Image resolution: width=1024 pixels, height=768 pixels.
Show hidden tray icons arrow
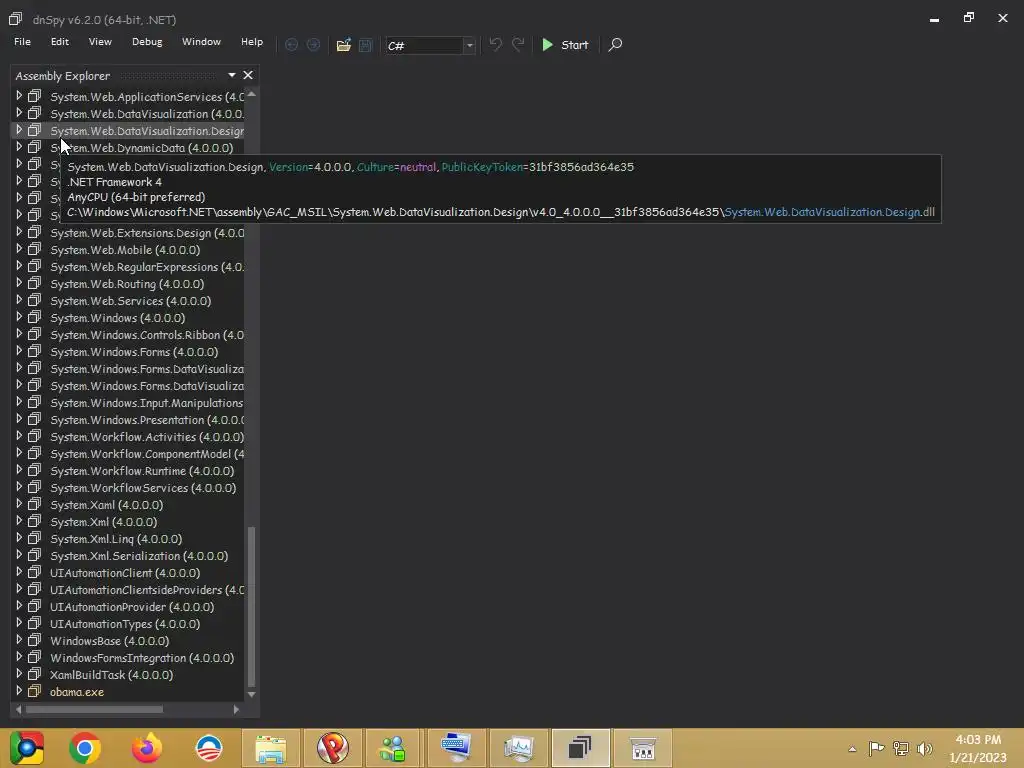click(852, 749)
